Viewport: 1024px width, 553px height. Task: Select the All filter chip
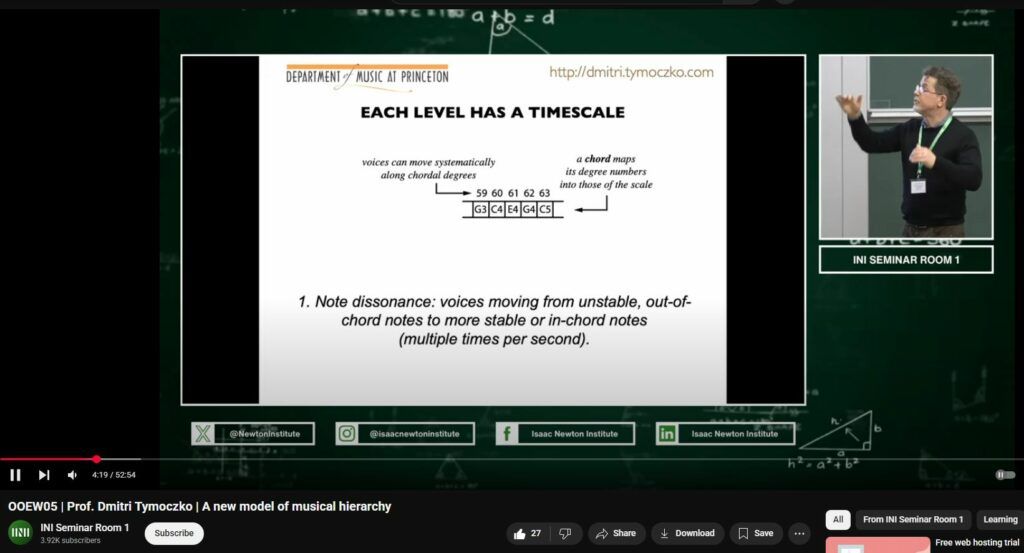point(837,520)
